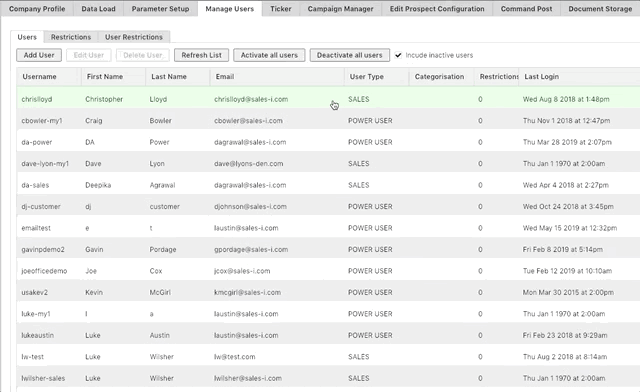The image size is (640, 392).
Task: Click last name Pordage
Action: pyautogui.click(x=163, y=249)
